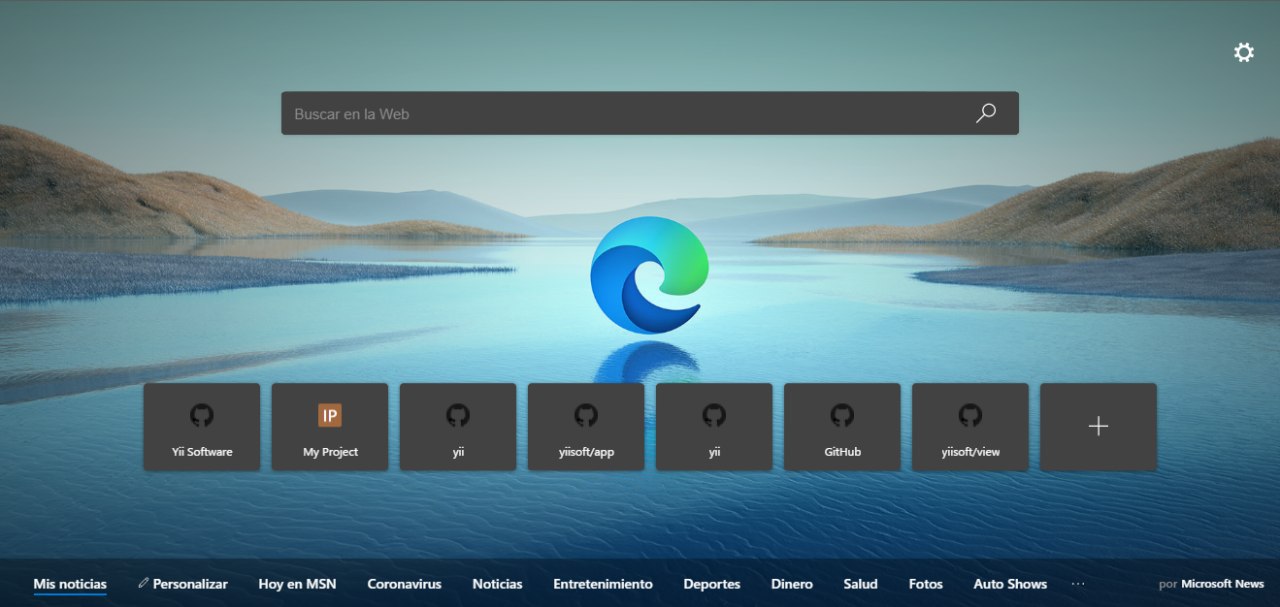
Task: Open the Yii Software quick link tile
Action: tap(202, 427)
